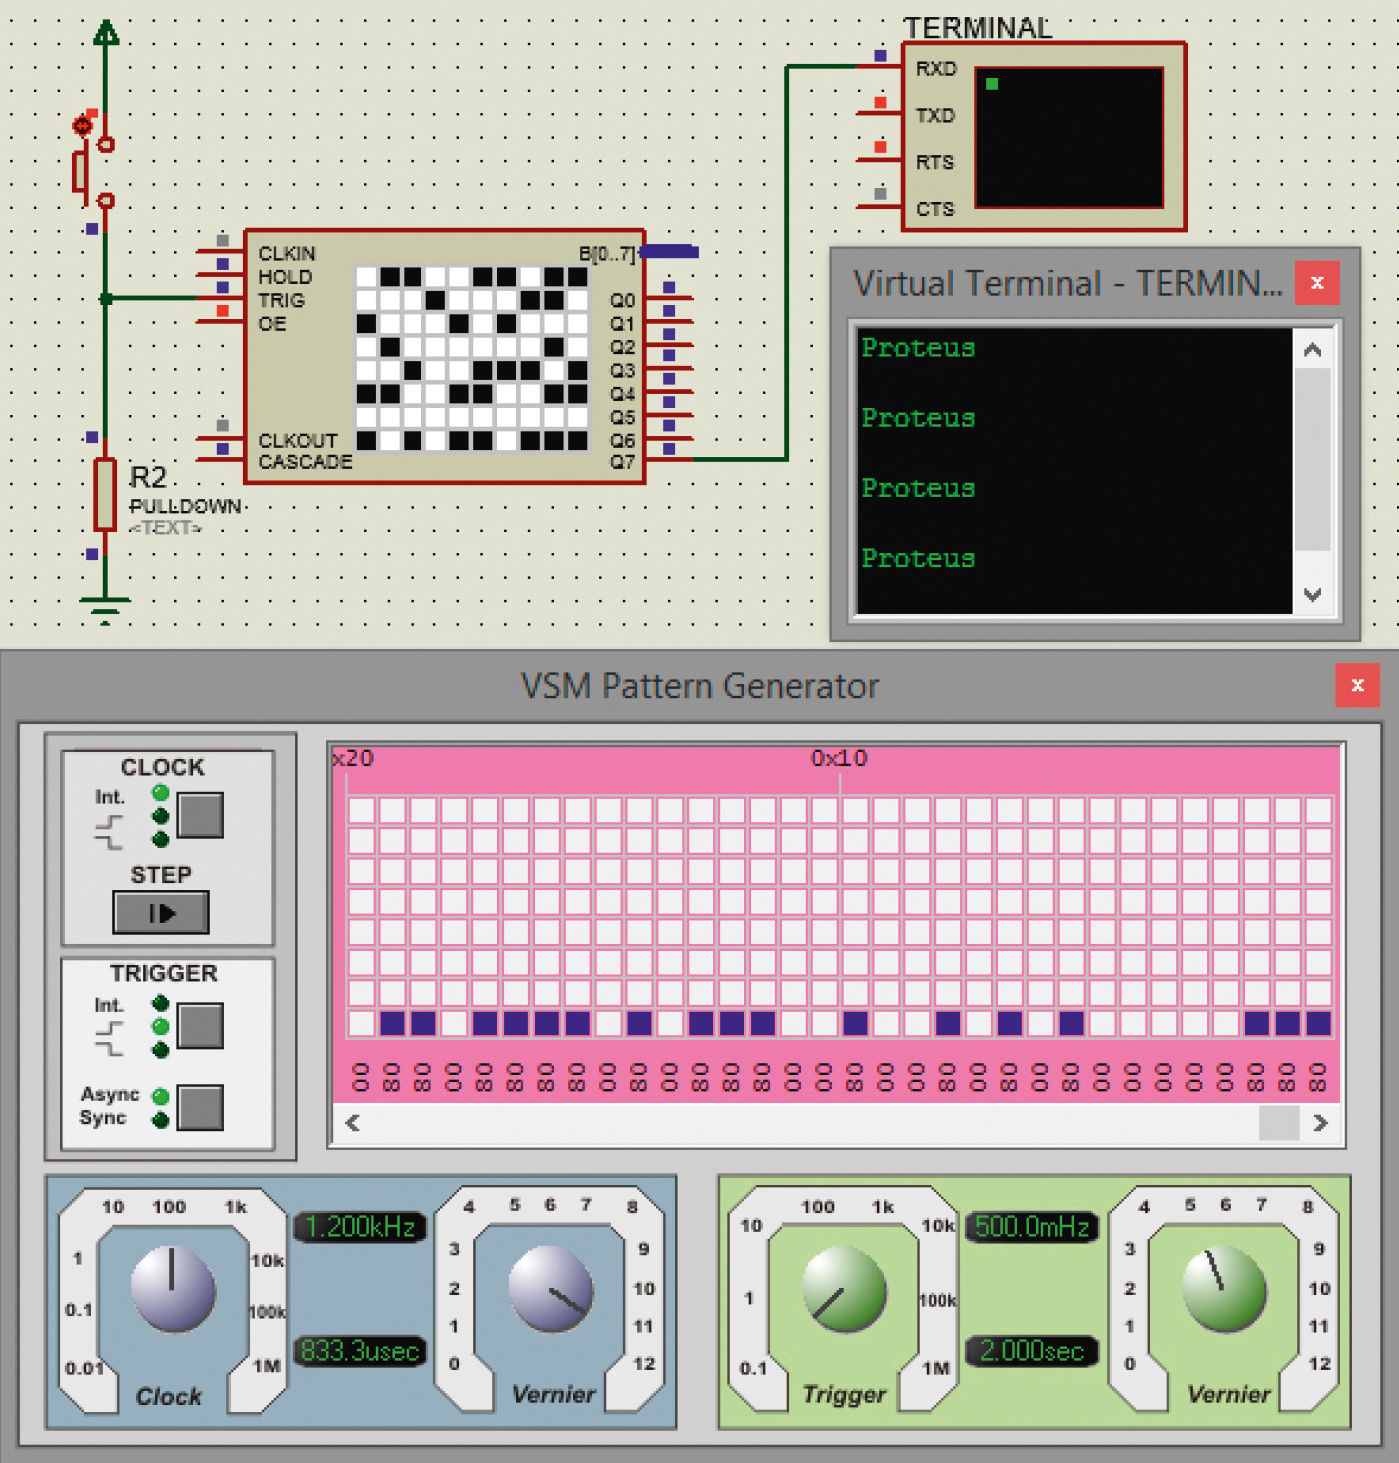Click the 833.3usec clock period display

(360, 1351)
